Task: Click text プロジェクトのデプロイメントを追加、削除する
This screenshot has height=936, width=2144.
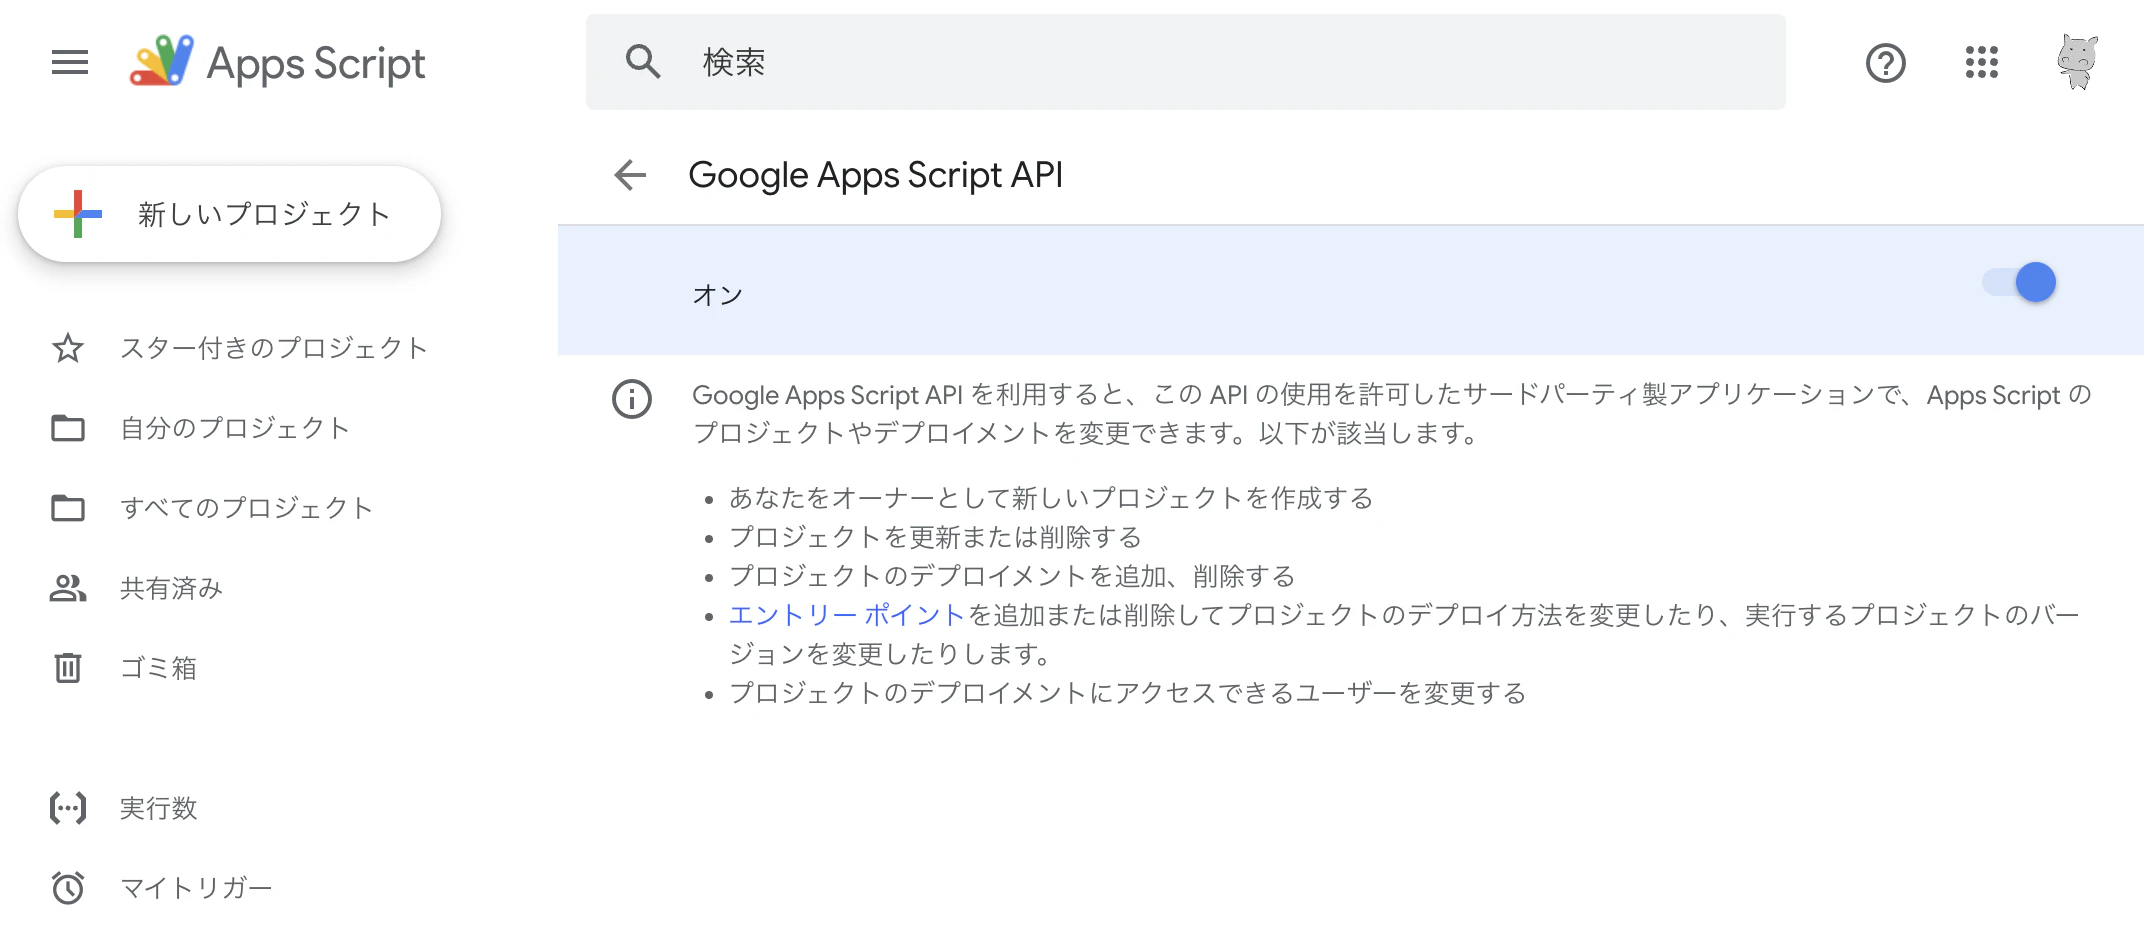Action: coord(1012,576)
